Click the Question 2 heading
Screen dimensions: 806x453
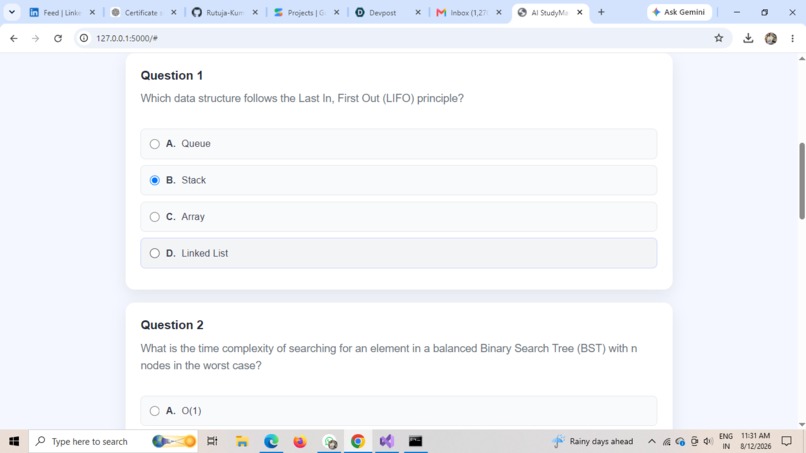coord(172,325)
